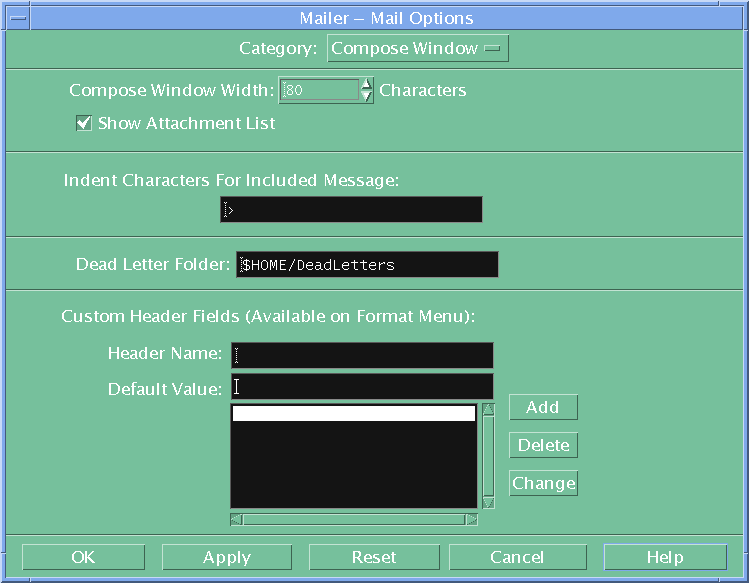
Task: Open Help for Mail Options
Action: pyautogui.click(x=664, y=557)
